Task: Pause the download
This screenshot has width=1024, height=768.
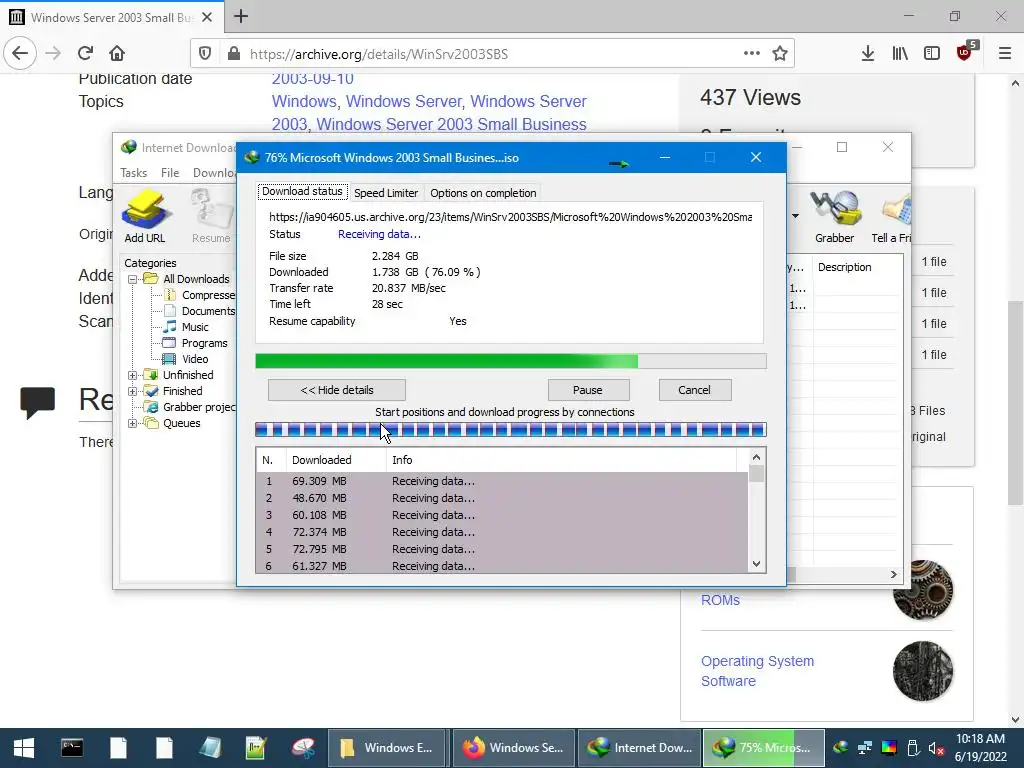Action: click(x=588, y=390)
